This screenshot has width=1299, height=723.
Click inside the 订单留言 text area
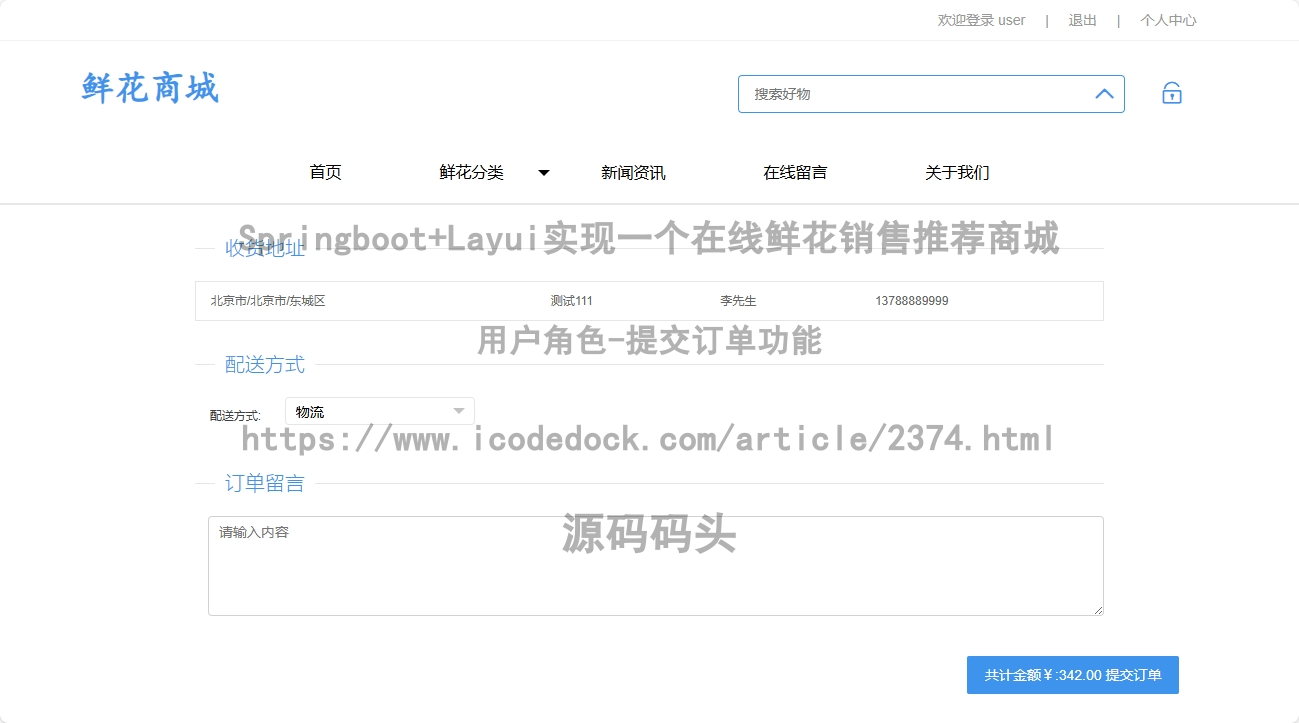pyautogui.click(x=656, y=566)
